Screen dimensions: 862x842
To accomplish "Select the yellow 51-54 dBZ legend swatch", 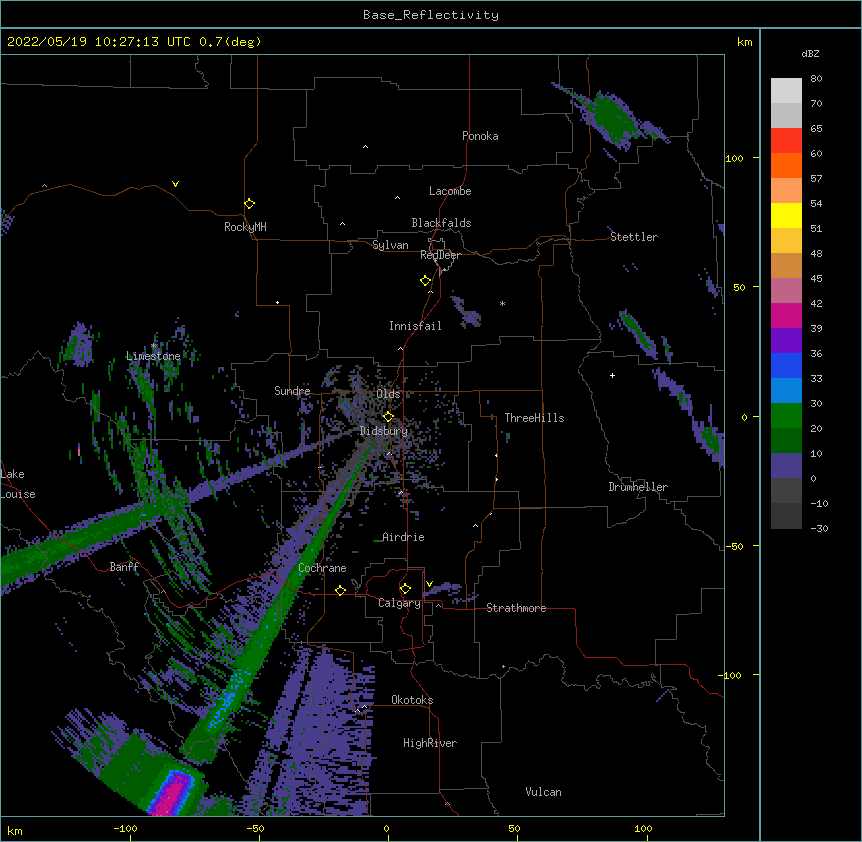I will point(786,215).
